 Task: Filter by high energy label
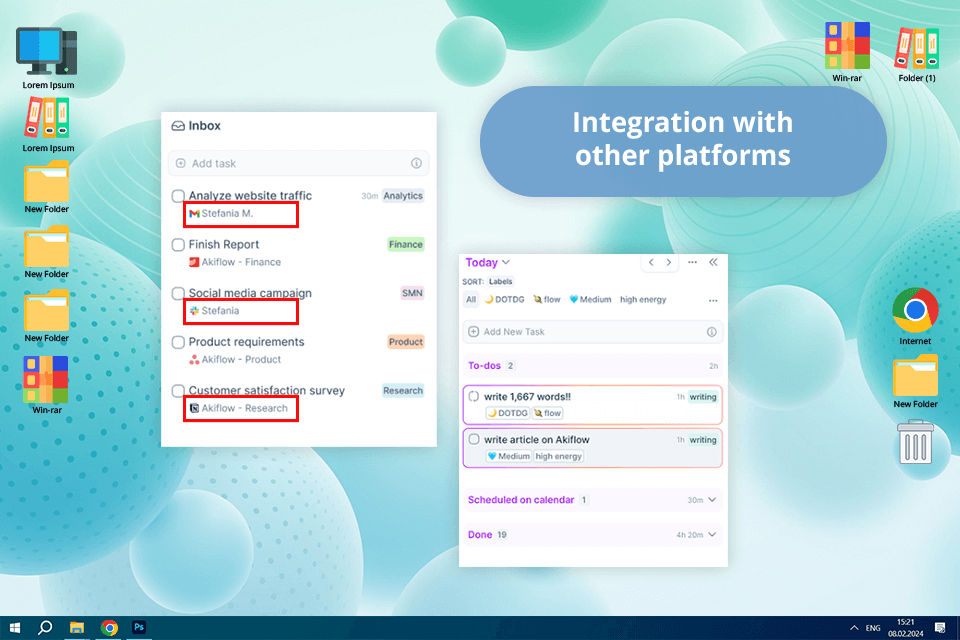tap(643, 299)
